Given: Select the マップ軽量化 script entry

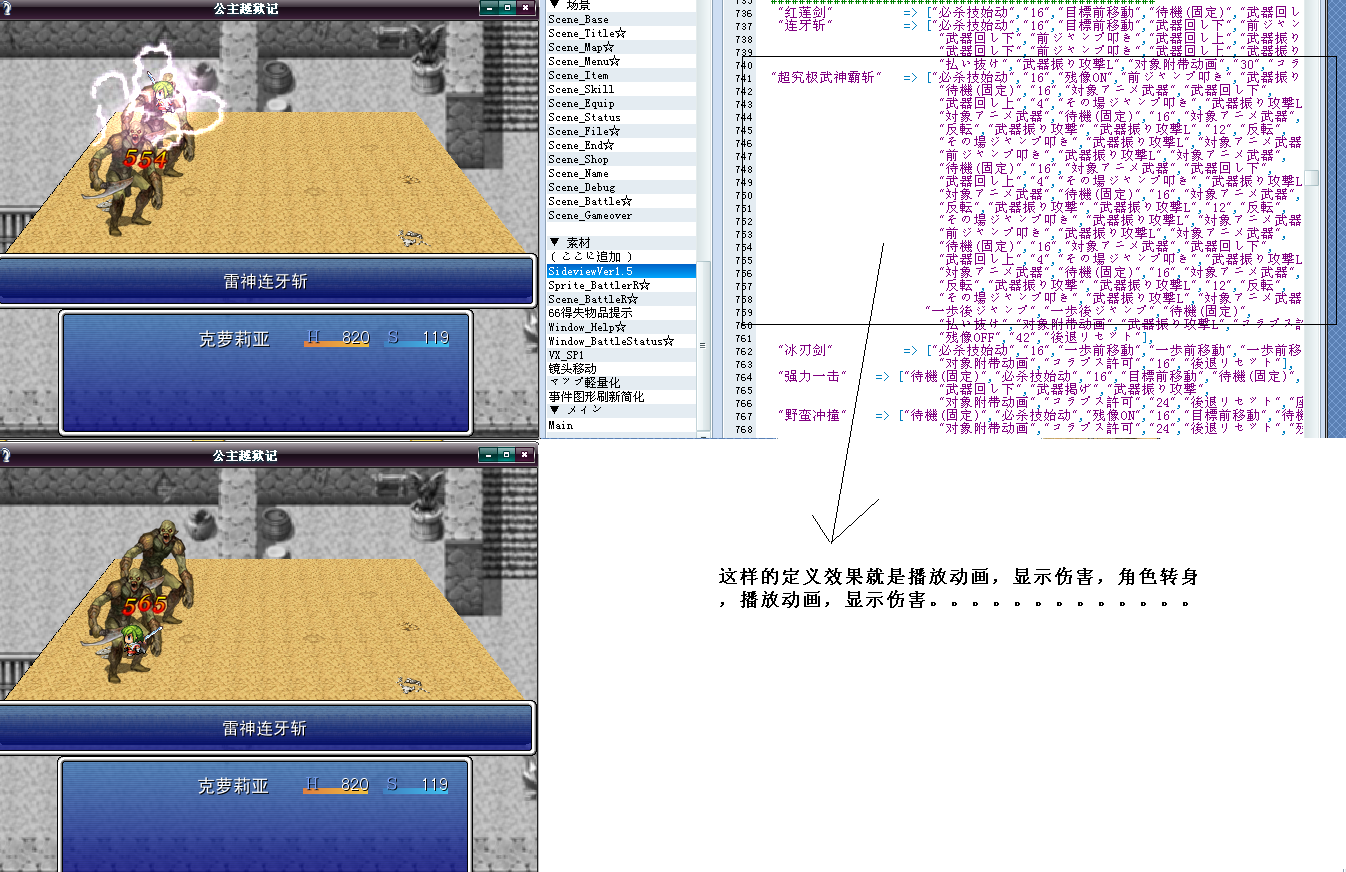Looking at the screenshot, I should 621,383.
